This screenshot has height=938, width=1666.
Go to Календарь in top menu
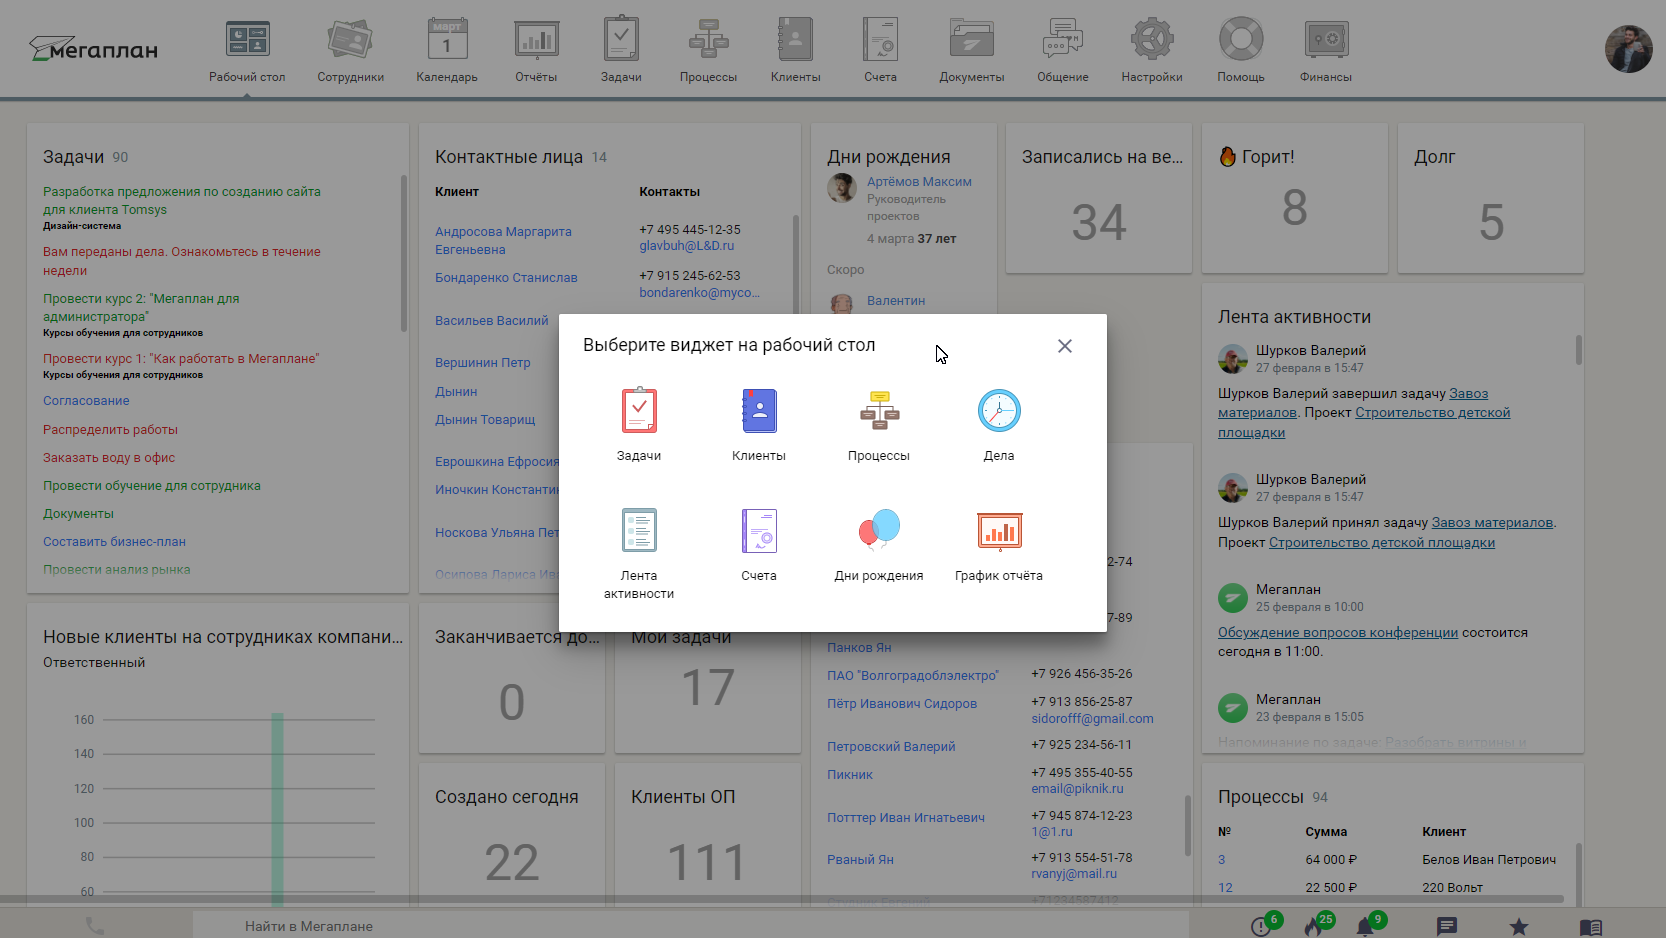[x=447, y=50]
